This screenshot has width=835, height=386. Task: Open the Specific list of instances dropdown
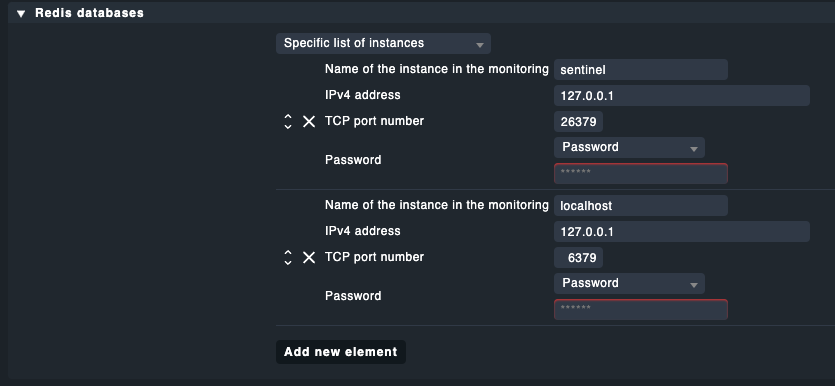383,43
